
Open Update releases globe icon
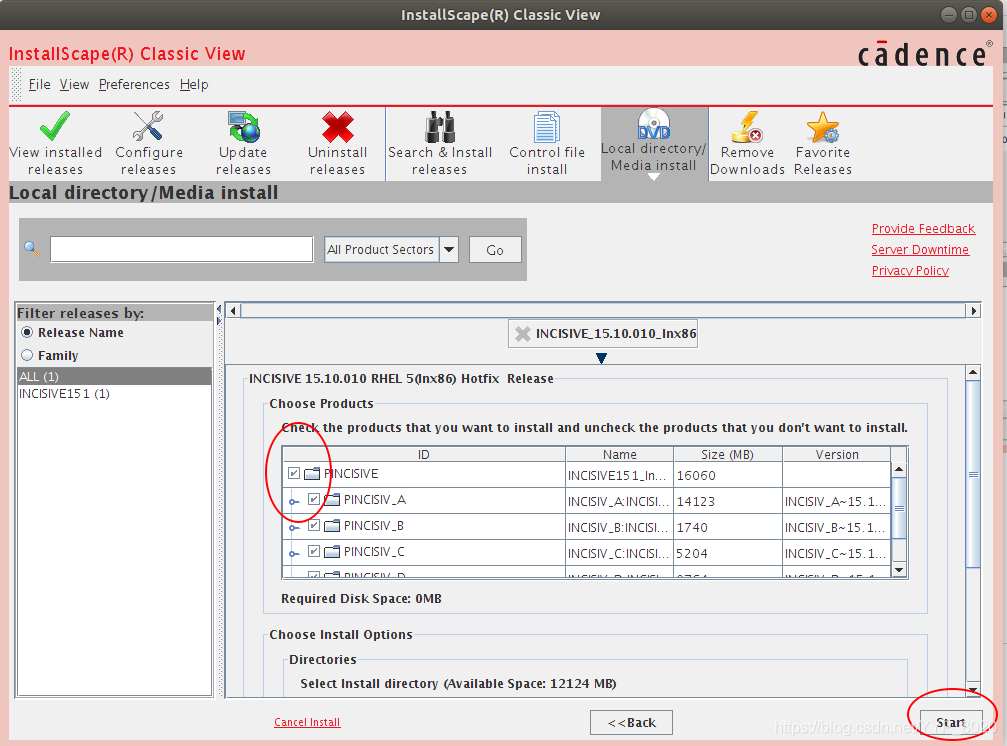pos(243,126)
